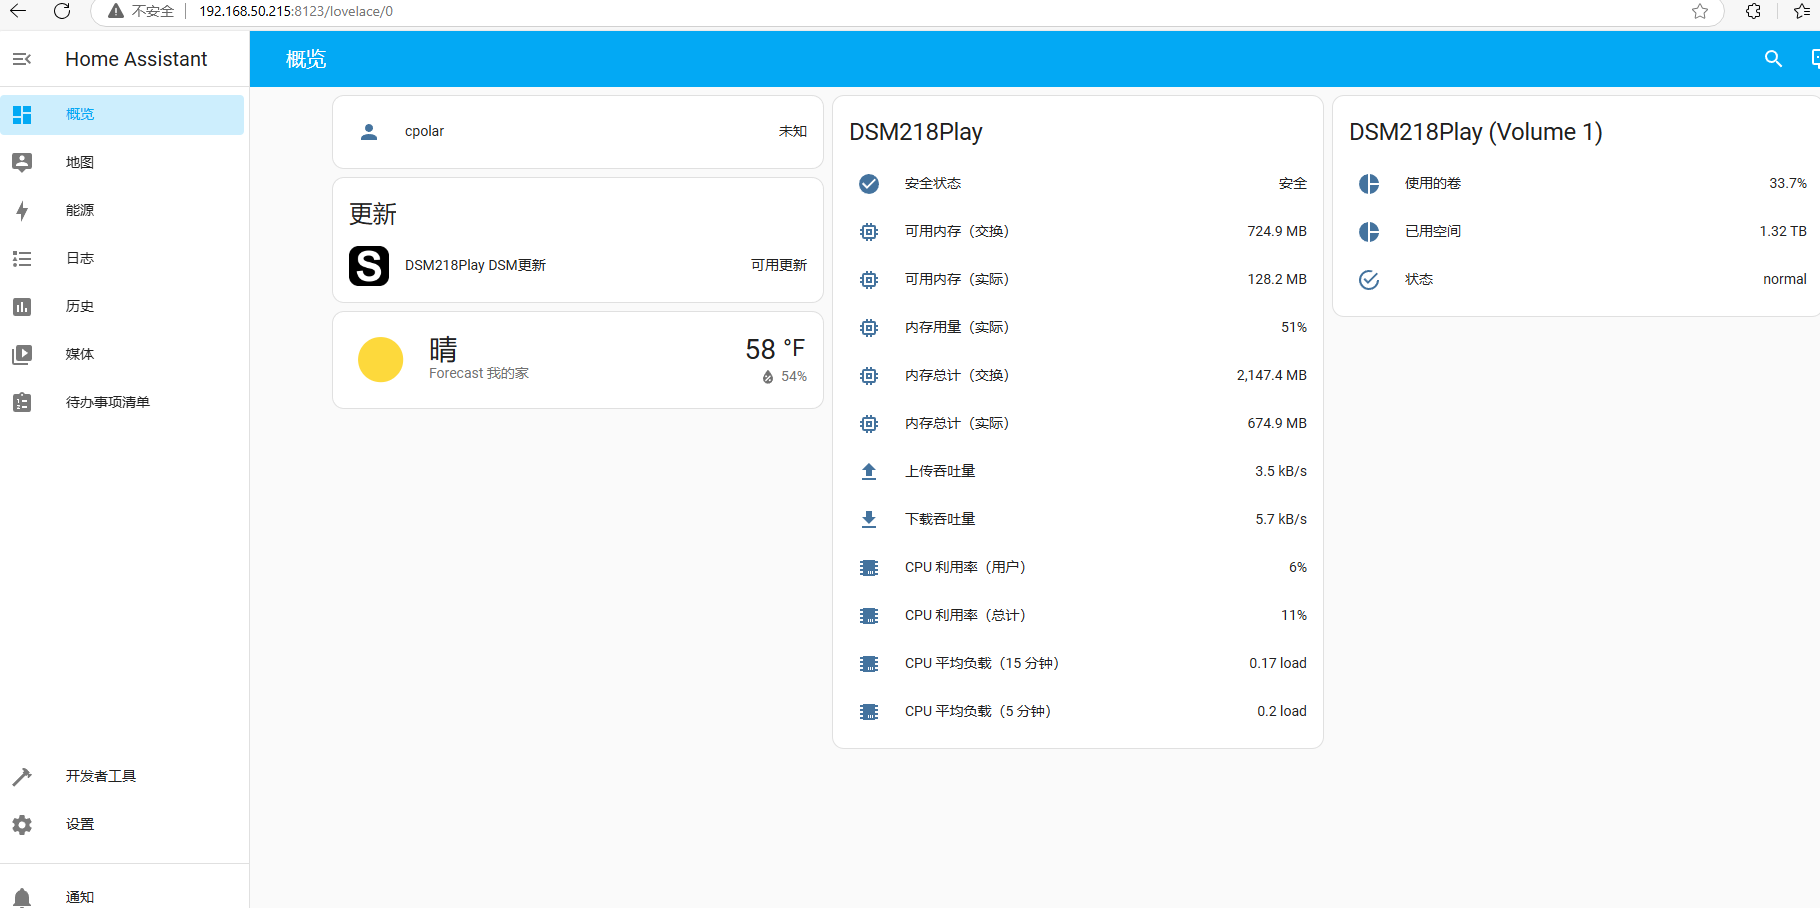This screenshot has height=908, width=1820.
Task: Click the 安全状态 shield check icon
Action: tap(869, 184)
